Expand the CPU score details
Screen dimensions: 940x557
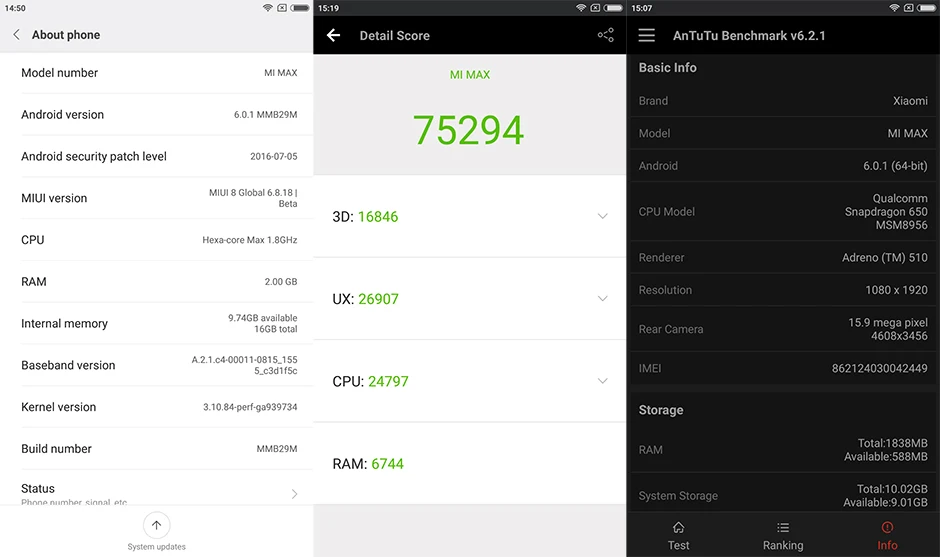[x=602, y=381]
